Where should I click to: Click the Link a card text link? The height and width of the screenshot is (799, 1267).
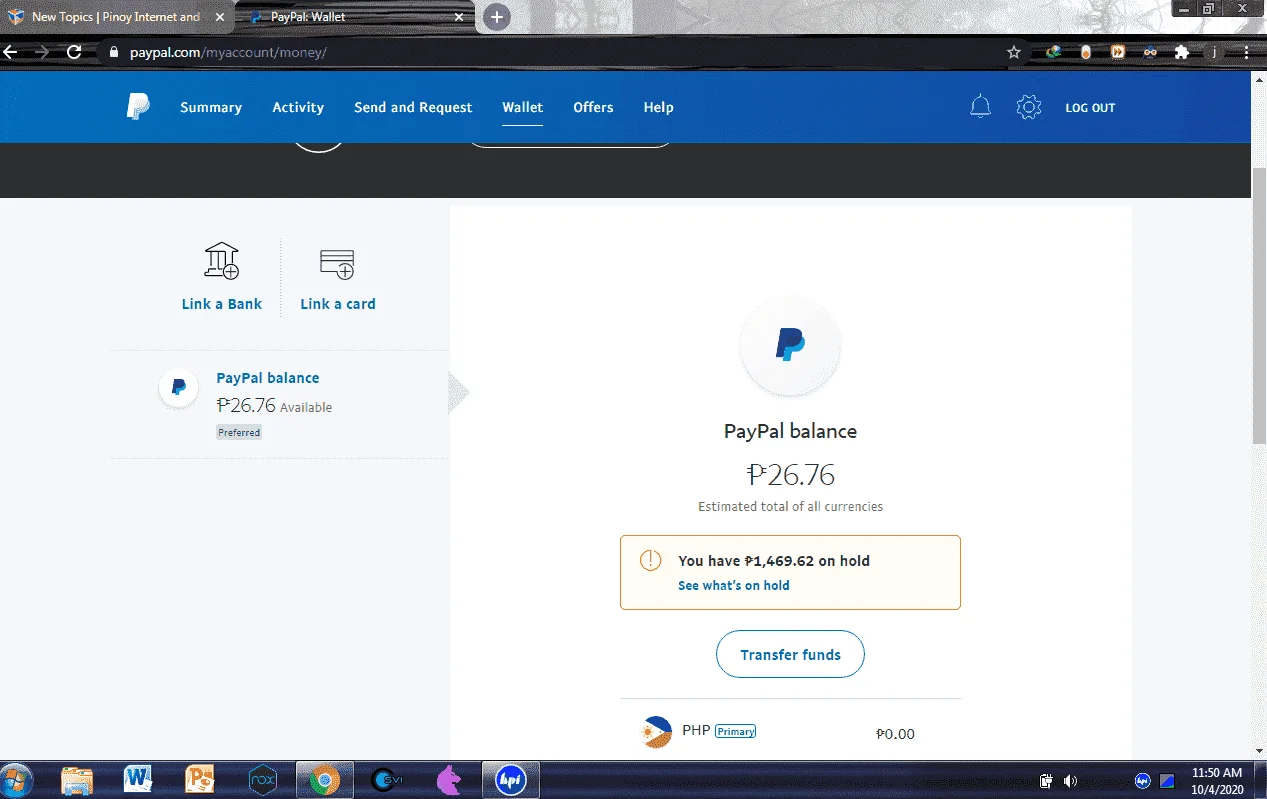[x=338, y=304]
